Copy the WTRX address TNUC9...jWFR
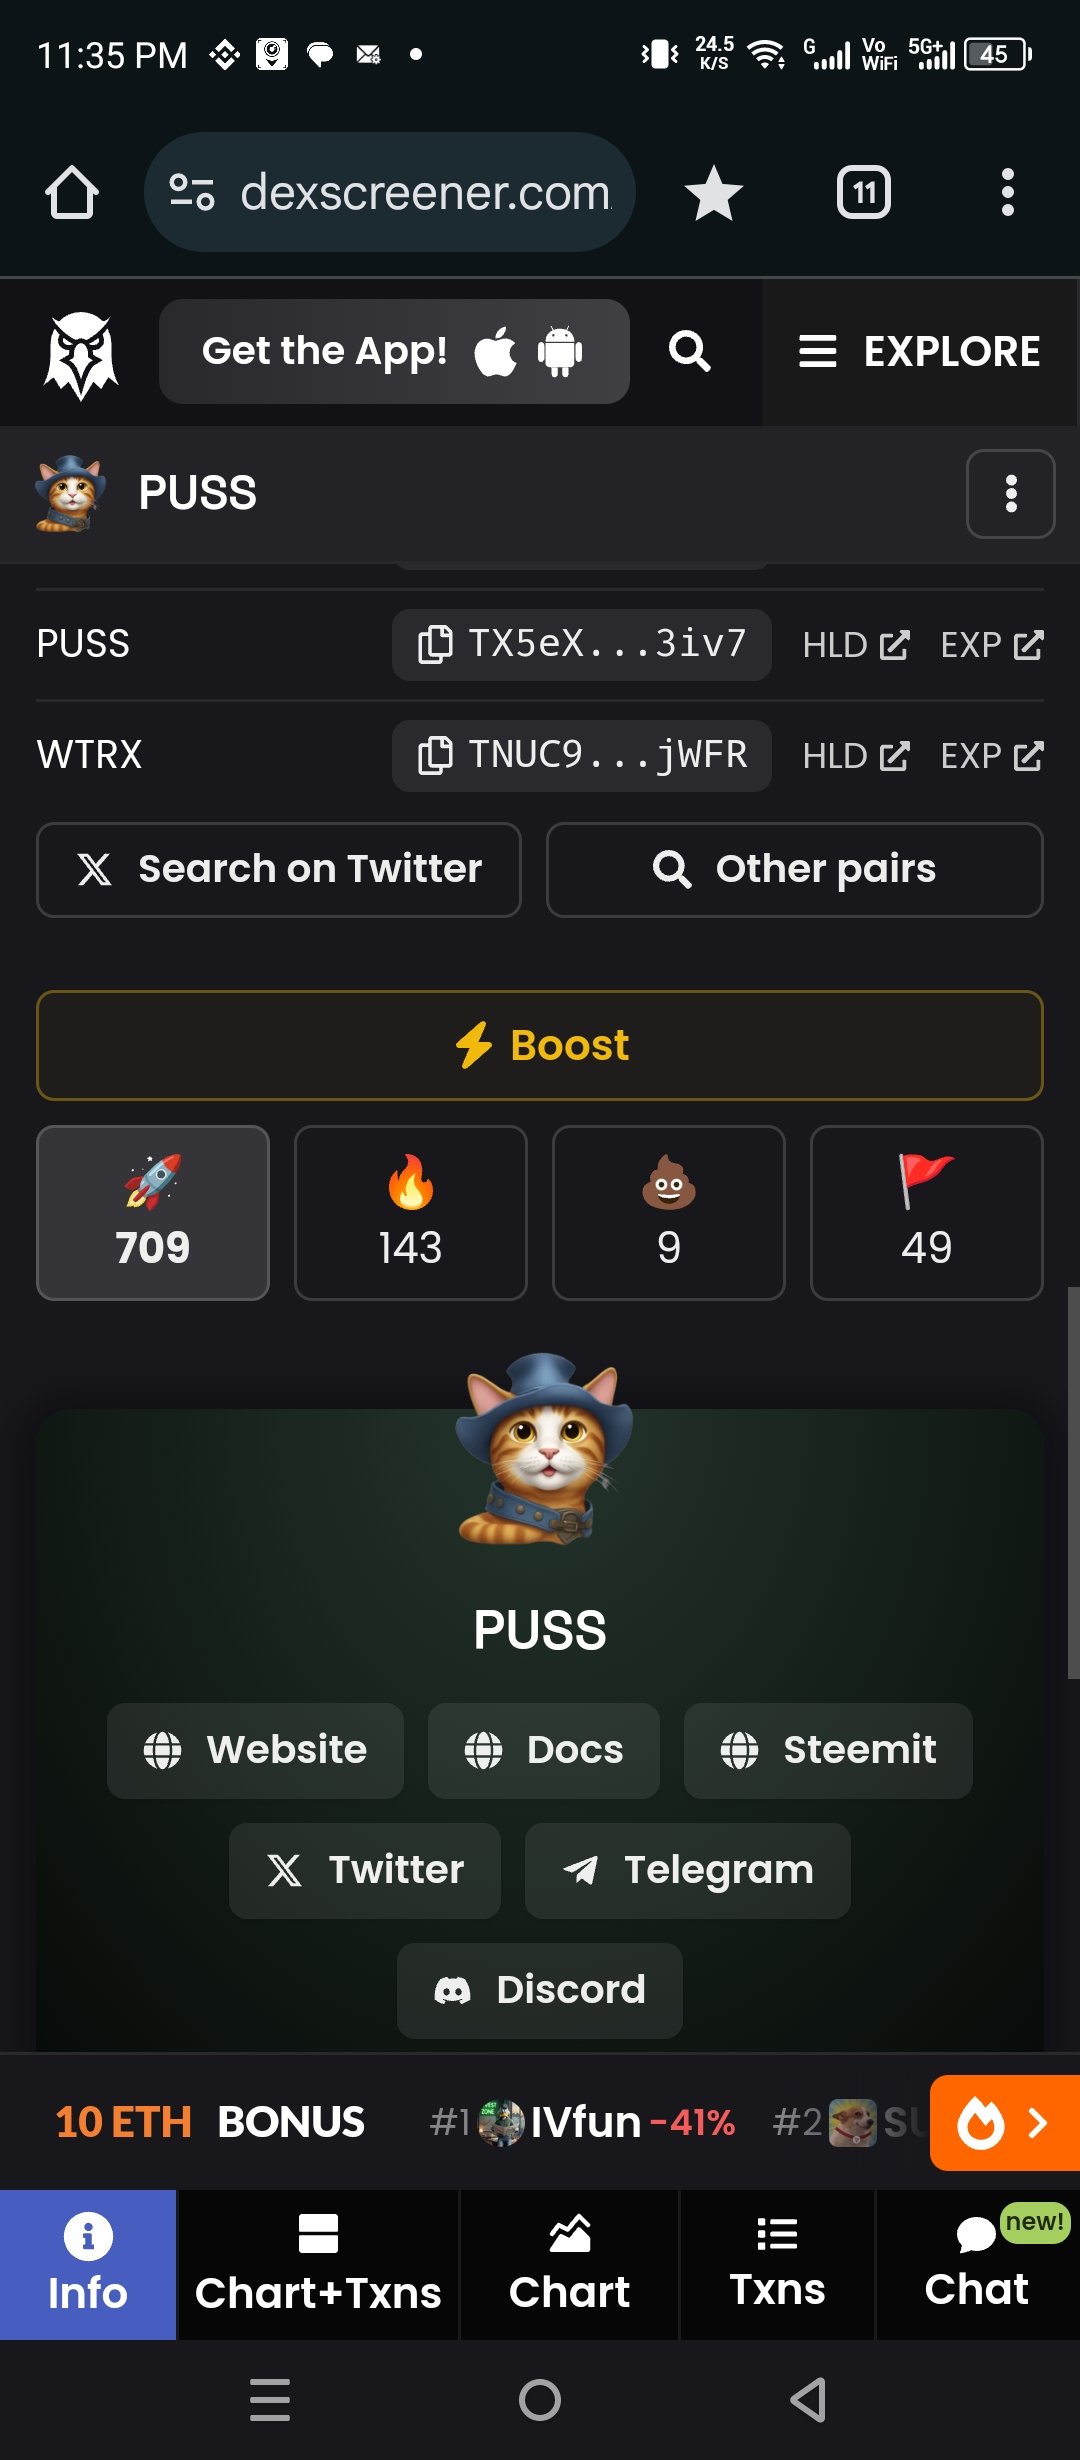Screen dimensions: 1080x2460 coord(581,756)
